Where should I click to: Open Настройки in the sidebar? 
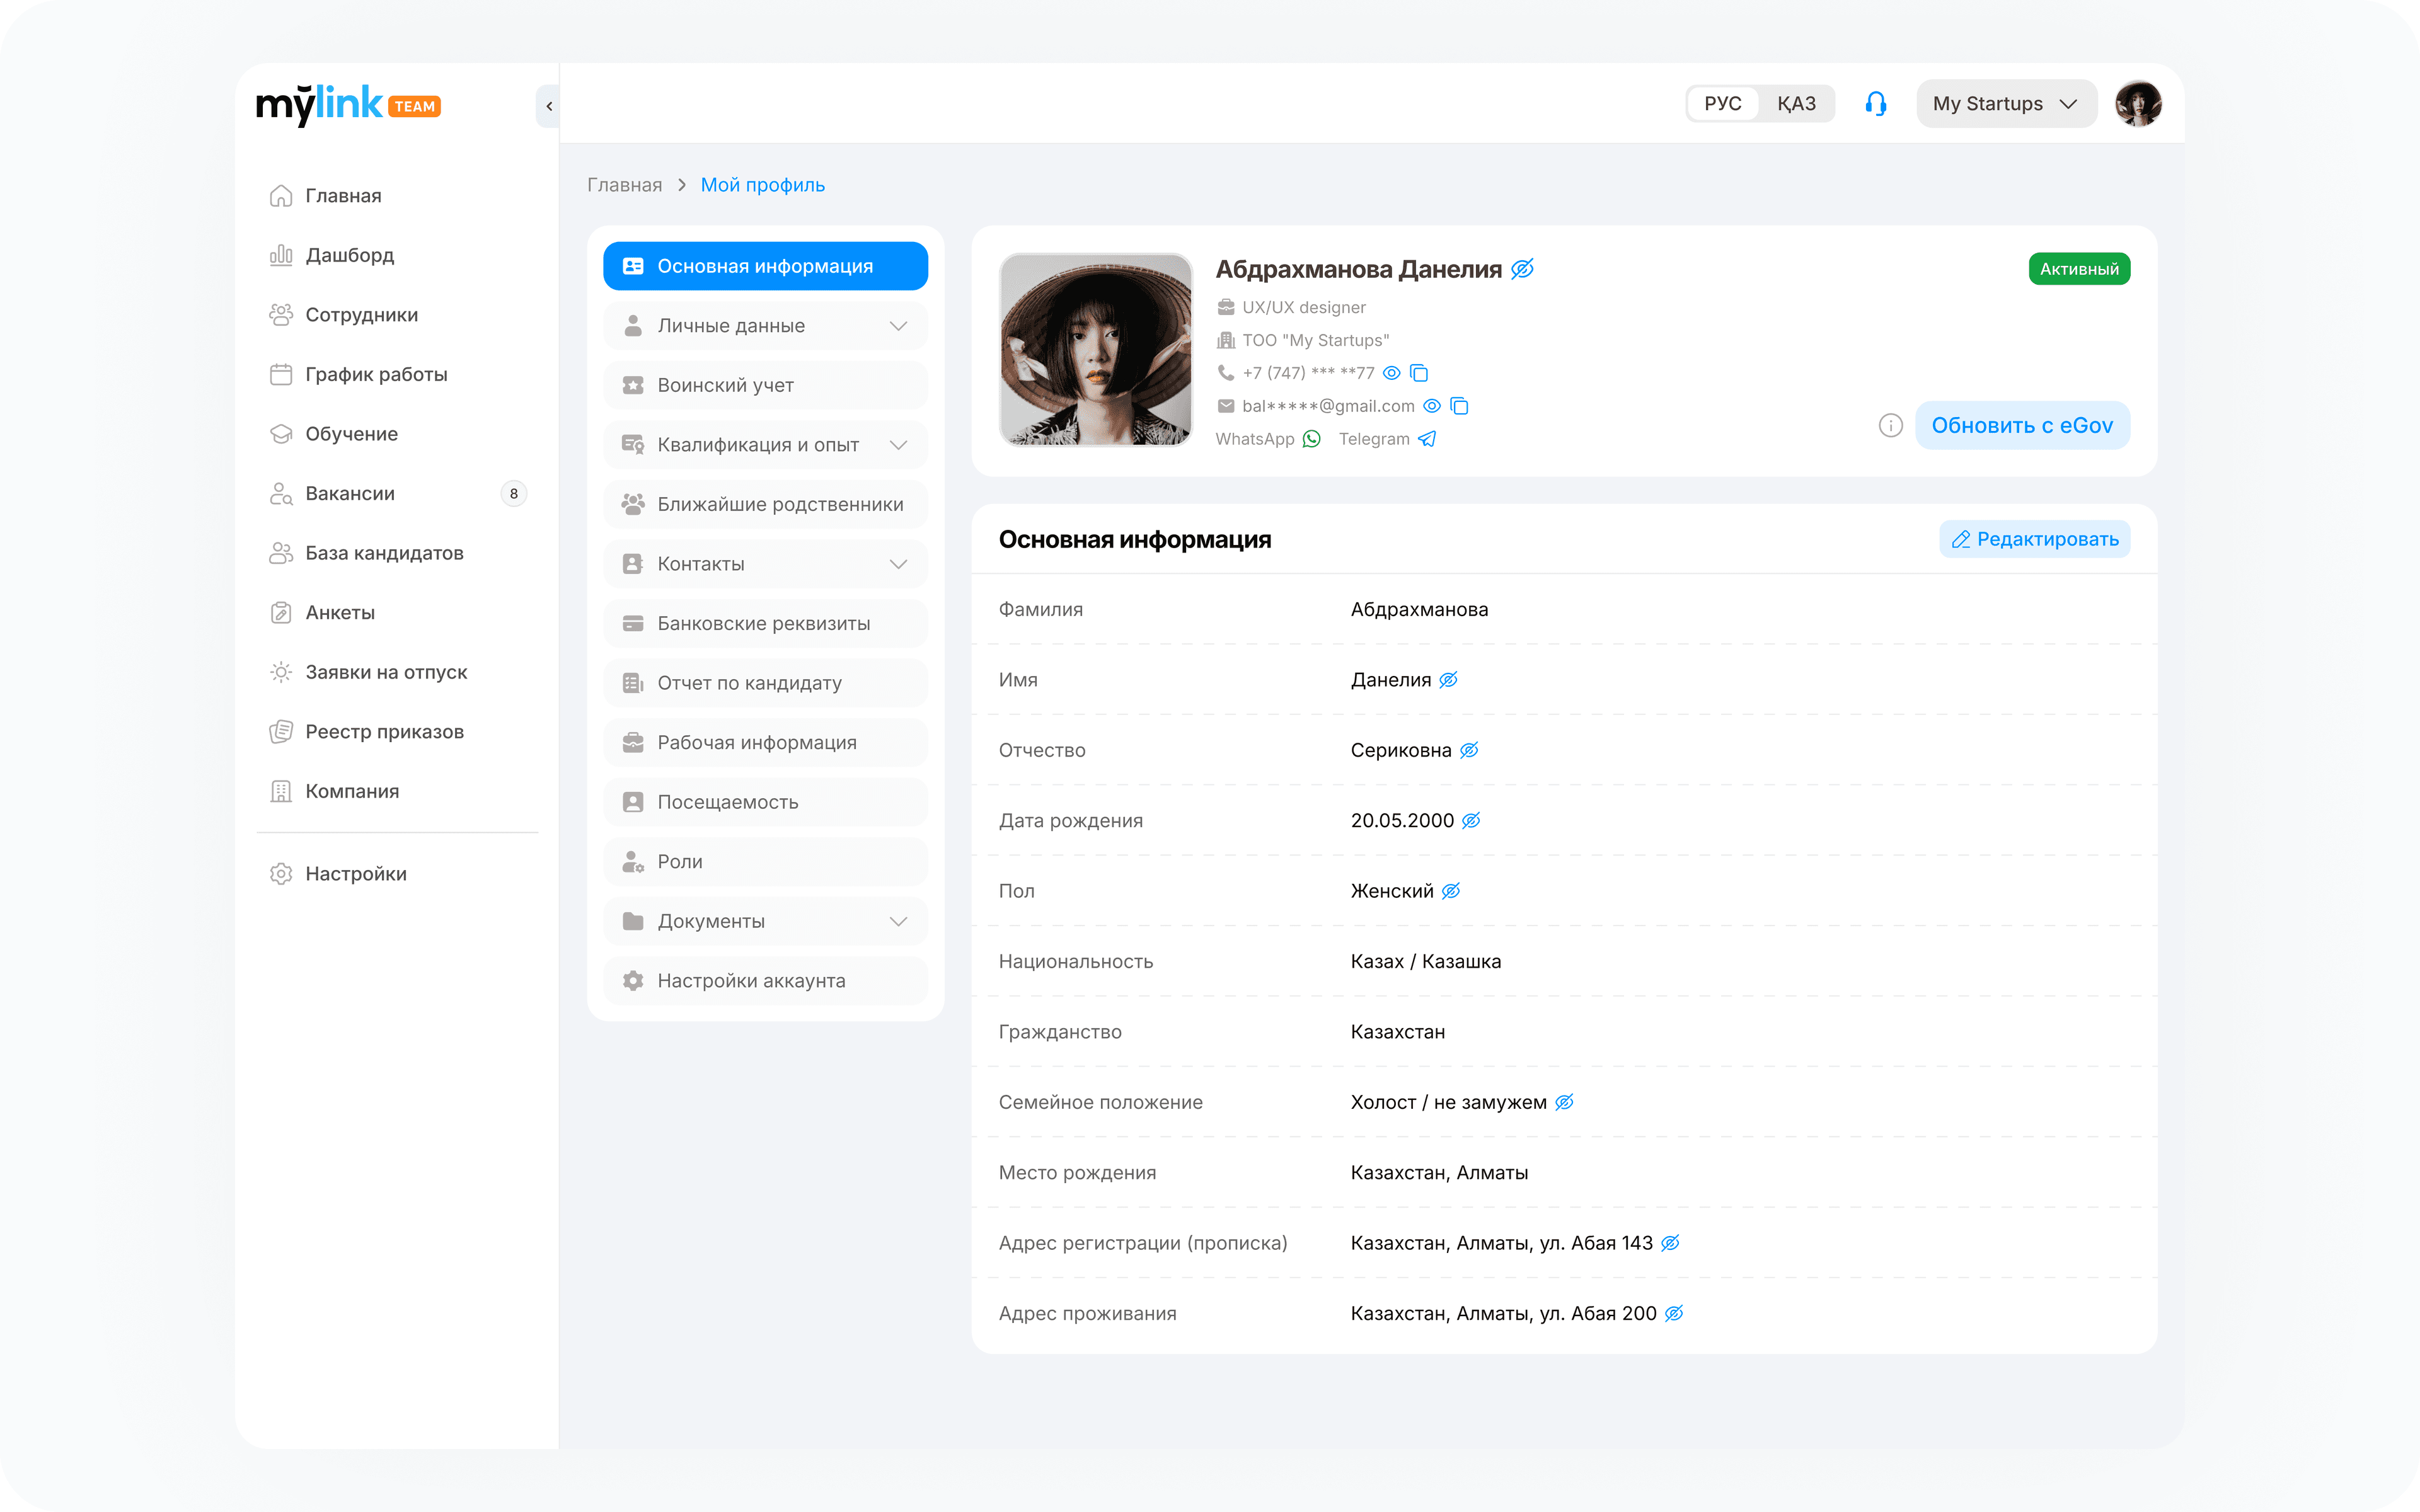click(x=398, y=874)
